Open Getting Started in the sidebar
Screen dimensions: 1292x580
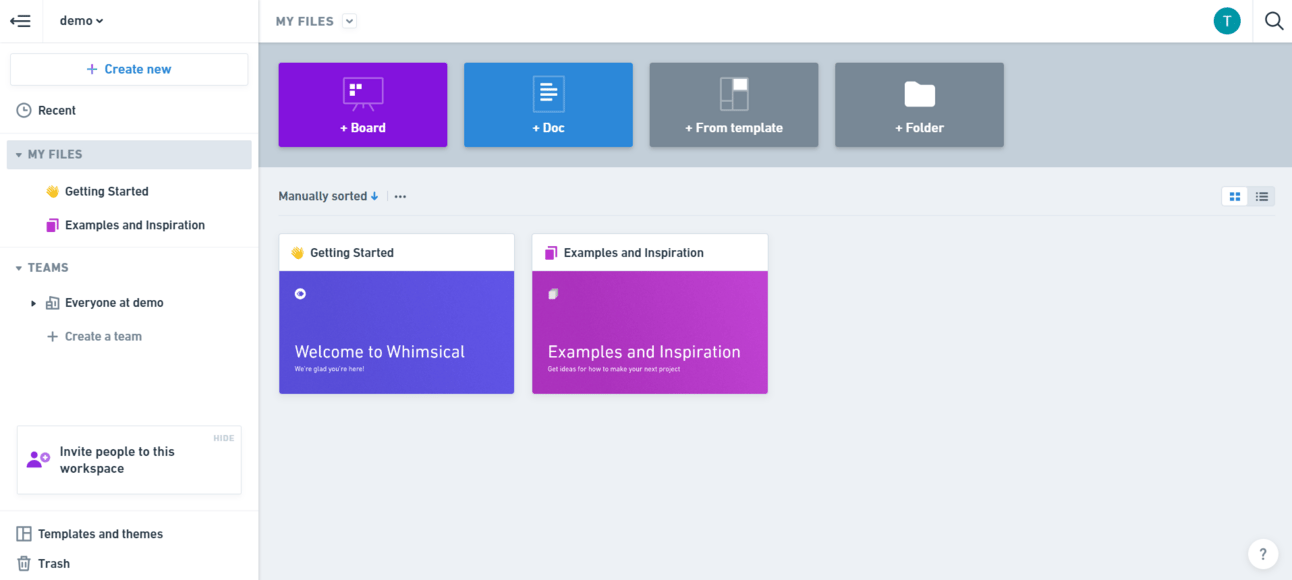pos(106,191)
